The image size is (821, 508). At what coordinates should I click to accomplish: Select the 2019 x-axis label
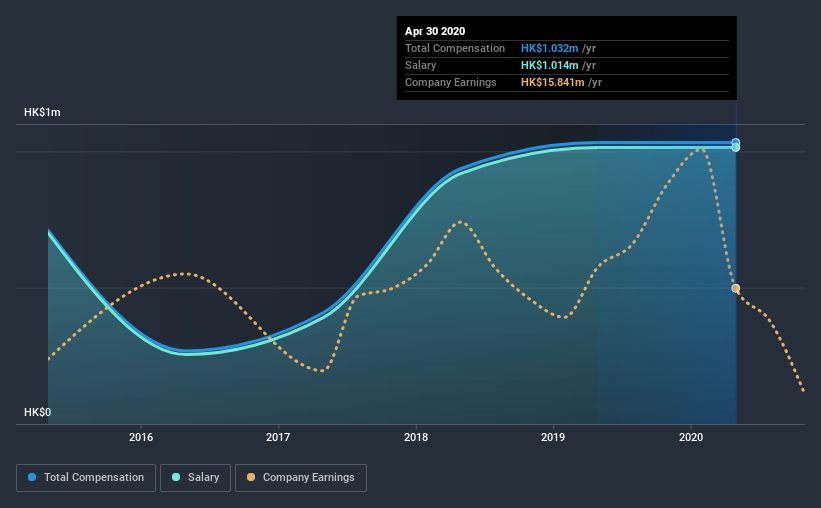pos(553,437)
